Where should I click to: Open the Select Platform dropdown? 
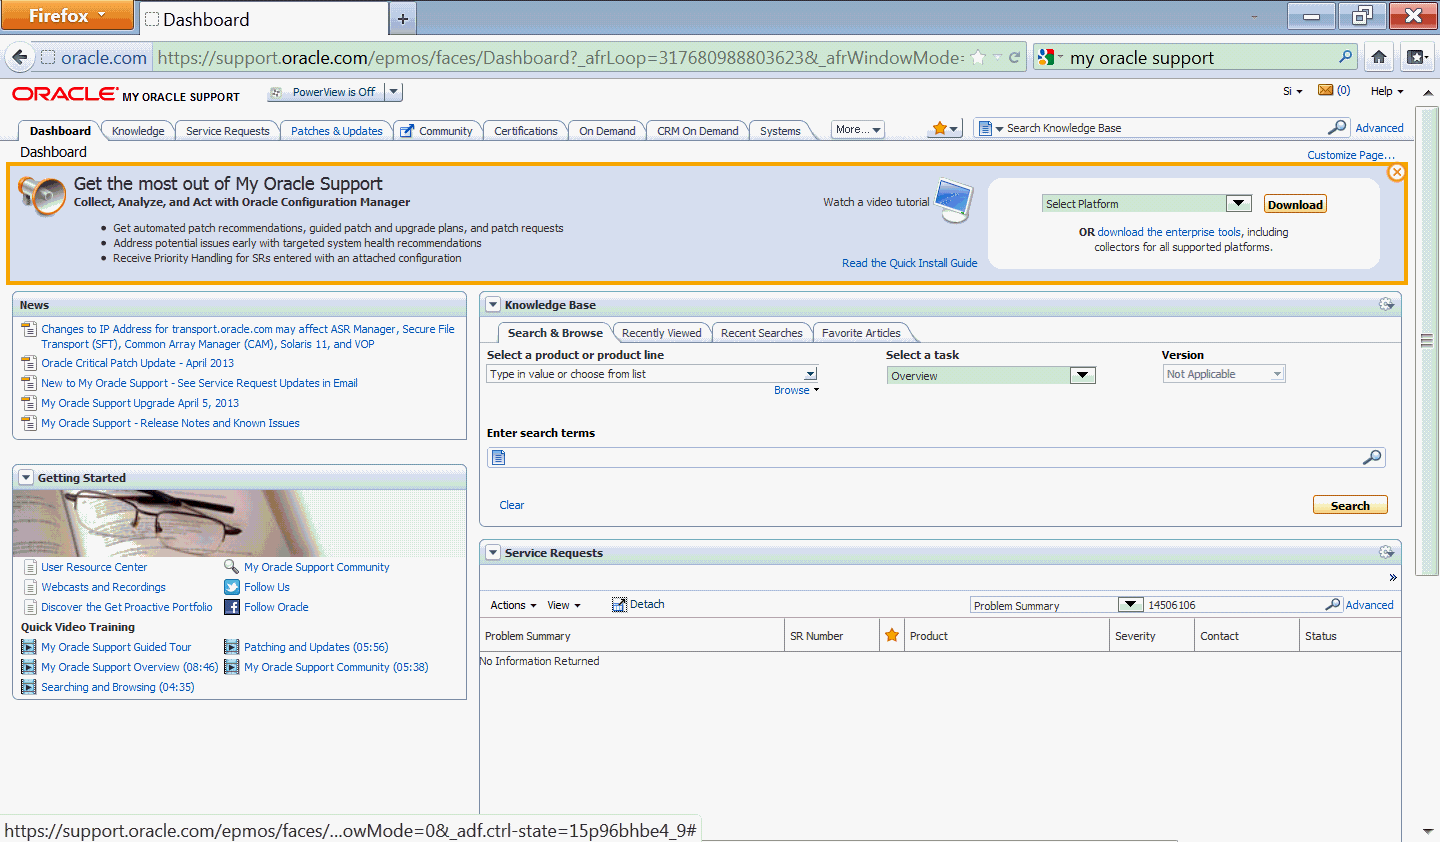tap(1146, 203)
